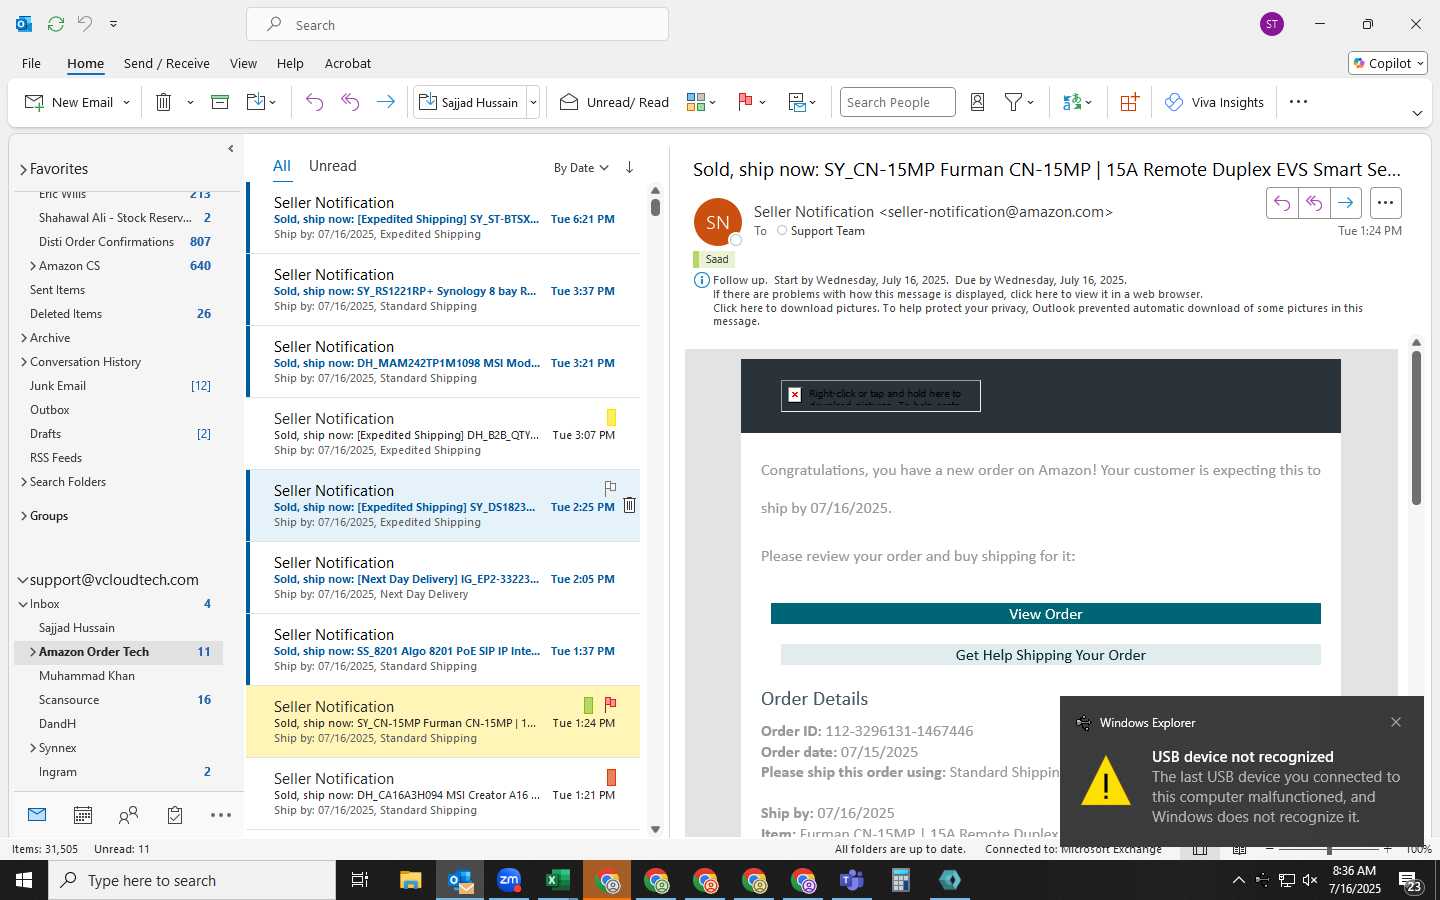Open the Help tab
The width and height of the screenshot is (1440, 900).
[x=290, y=63]
